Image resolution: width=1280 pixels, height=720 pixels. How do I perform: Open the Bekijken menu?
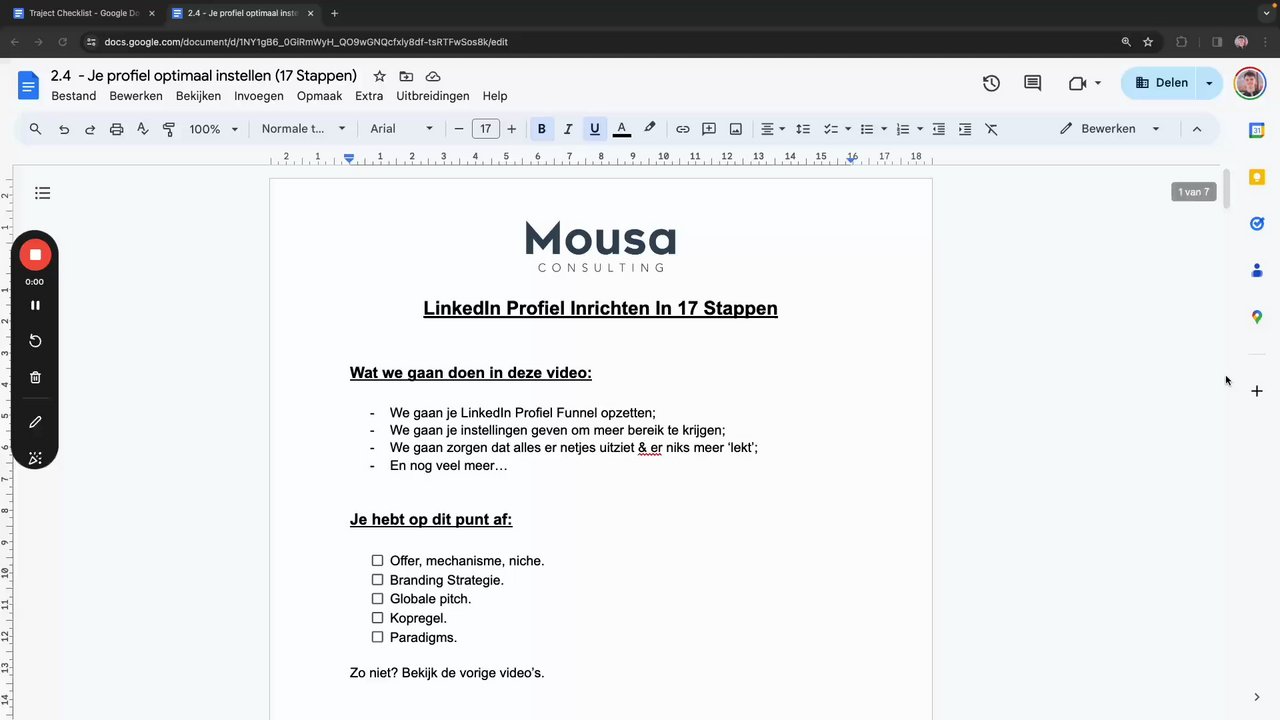pyautogui.click(x=198, y=96)
